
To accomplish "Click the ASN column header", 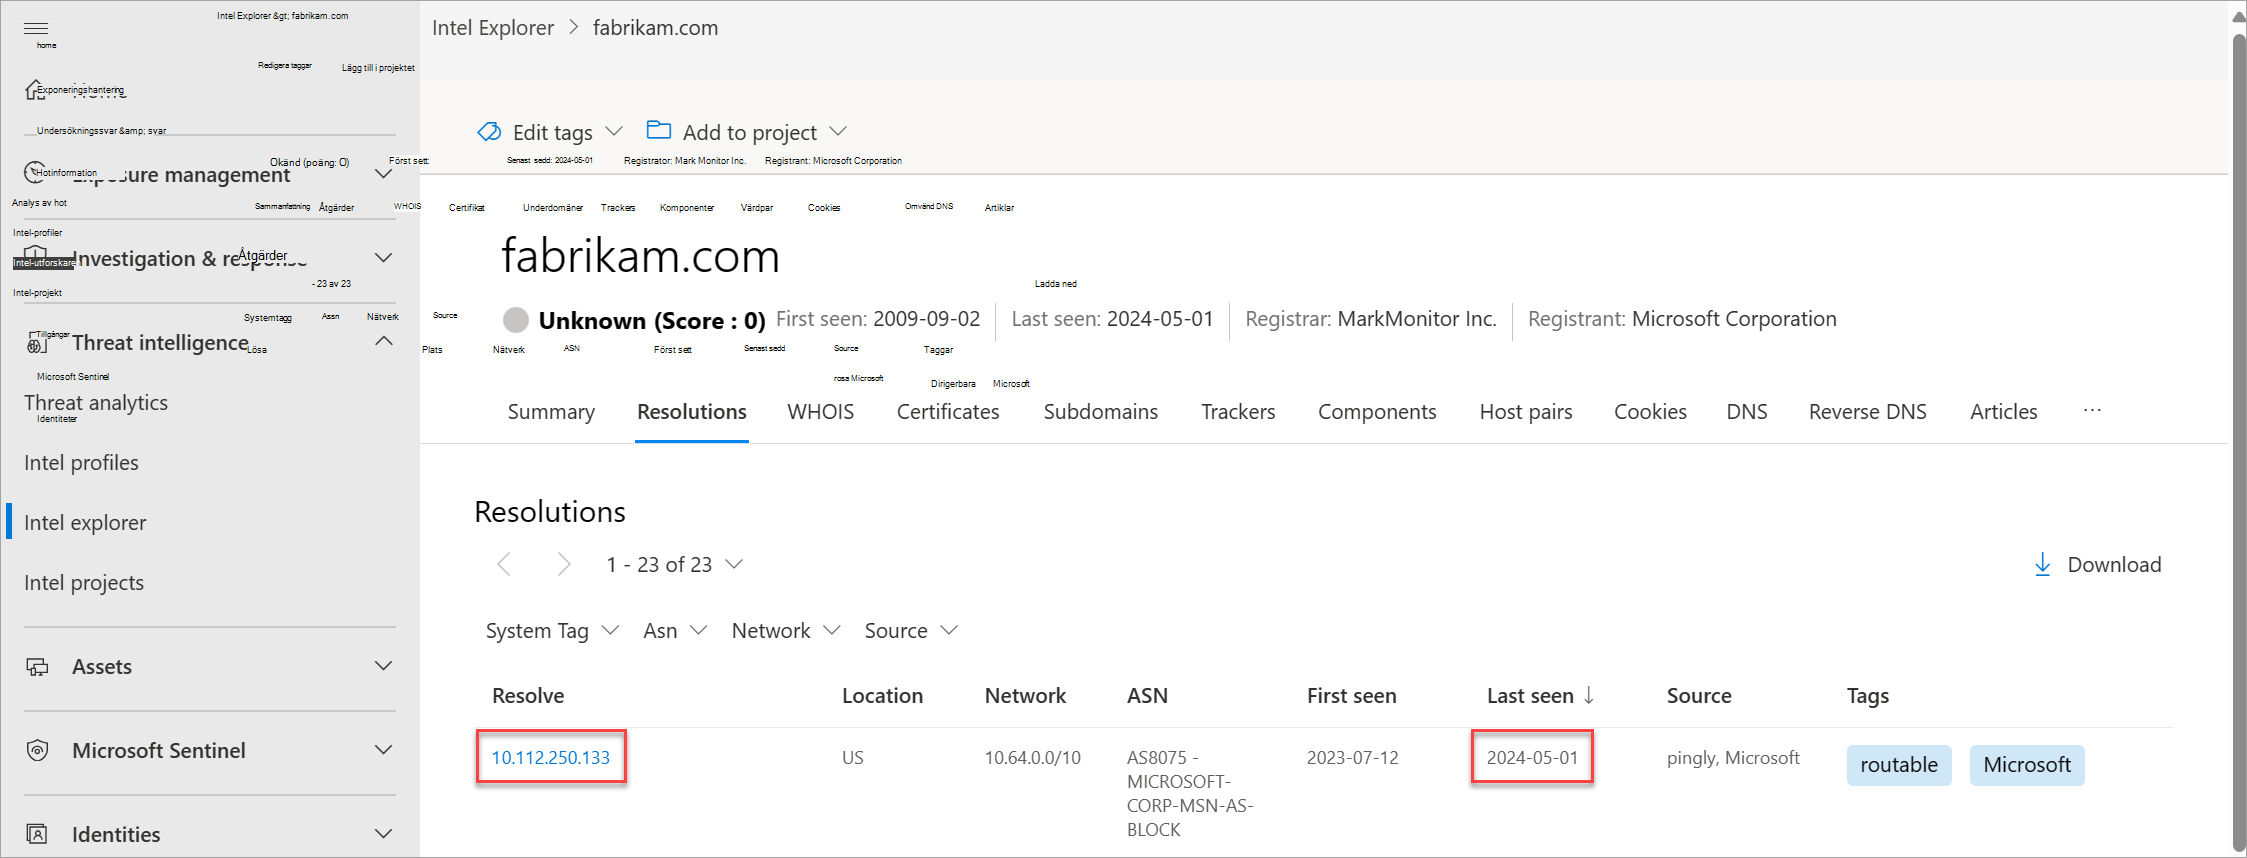I will (x=1147, y=696).
